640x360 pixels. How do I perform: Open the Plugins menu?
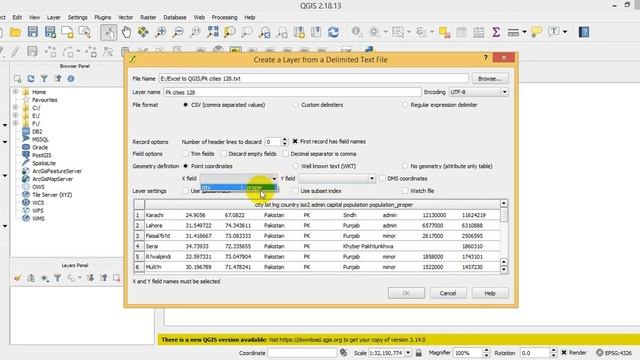click(102, 18)
